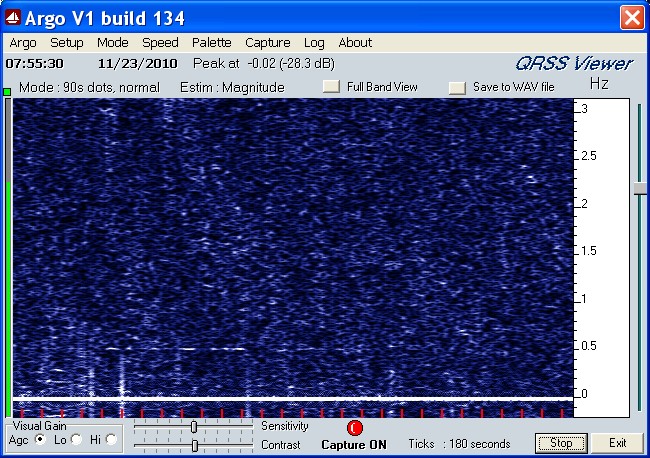This screenshot has width=650, height=458.
Task: Open the About menu
Action: 355,43
